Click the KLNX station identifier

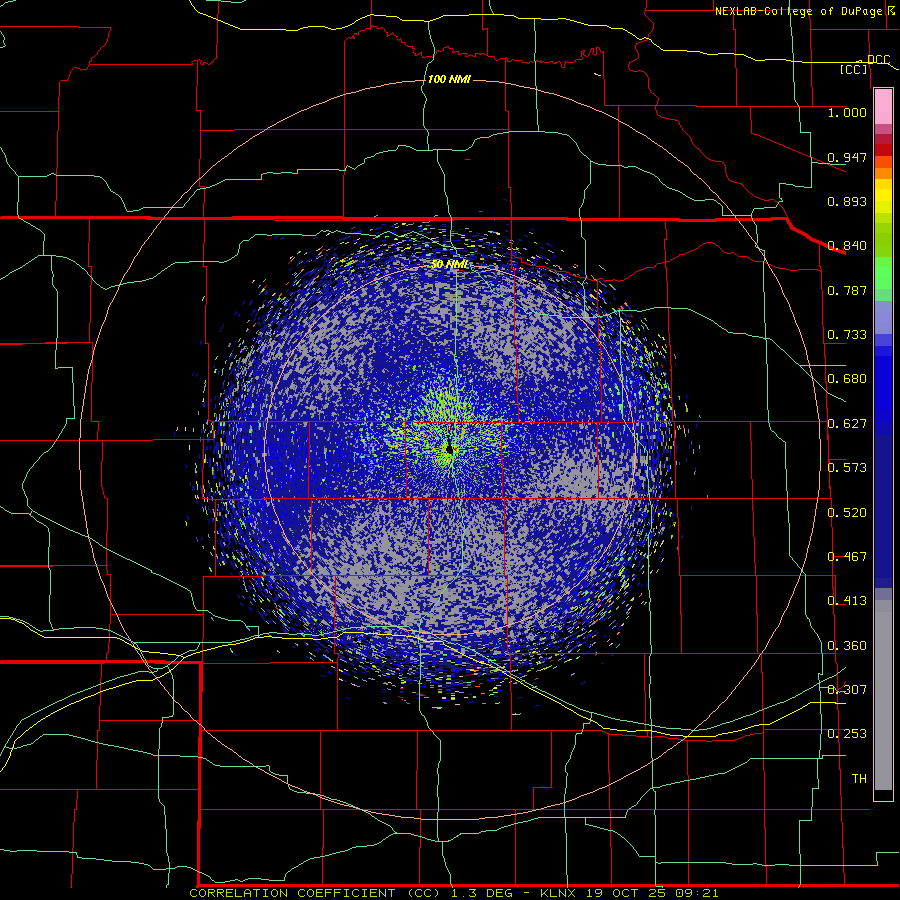point(560,893)
